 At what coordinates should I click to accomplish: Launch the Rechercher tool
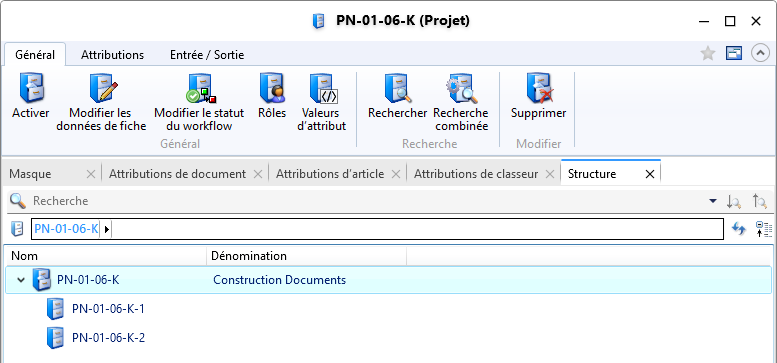397,97
